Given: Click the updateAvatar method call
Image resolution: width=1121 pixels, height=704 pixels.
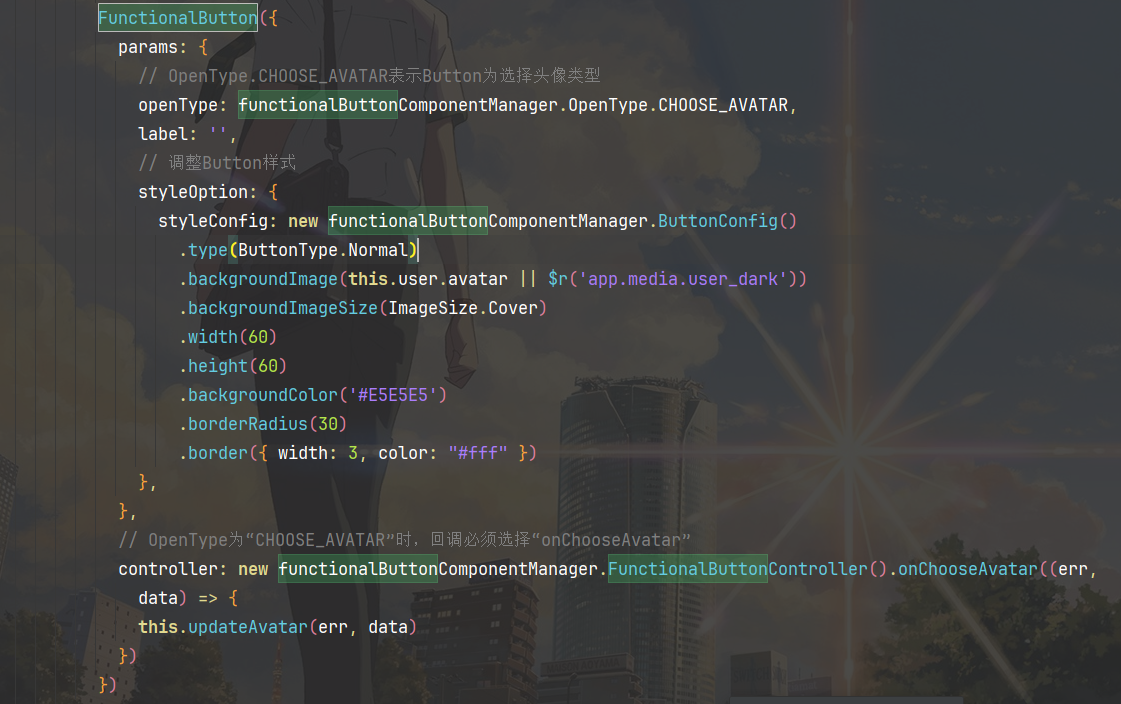Looking at the screenshot, I should (x=247, y=627).
